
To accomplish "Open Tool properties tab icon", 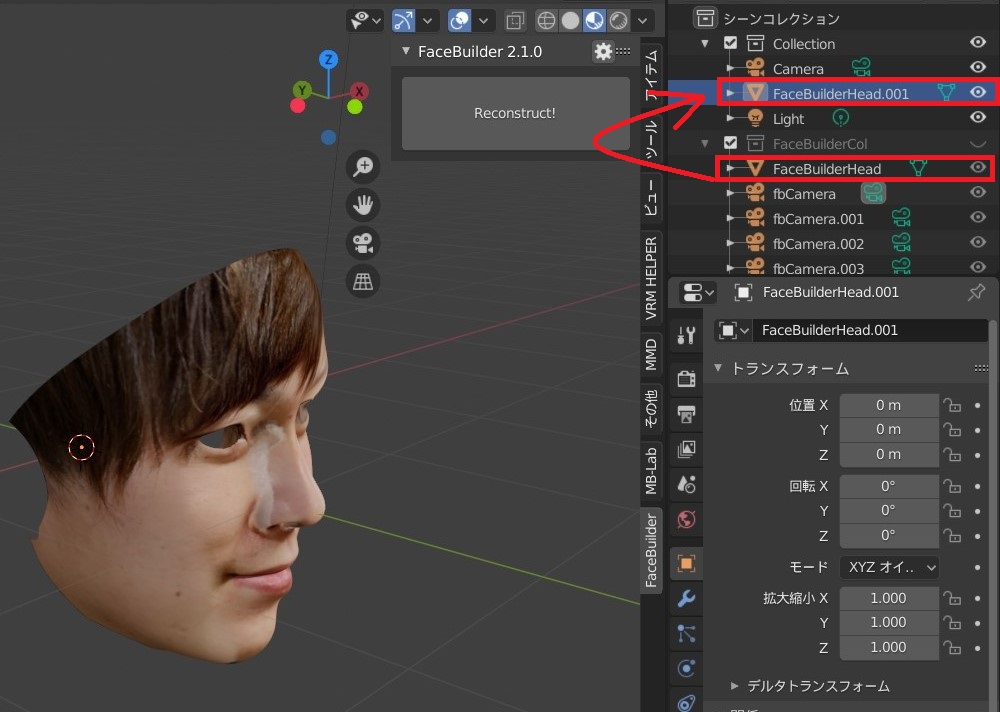I will click(686, 336).
